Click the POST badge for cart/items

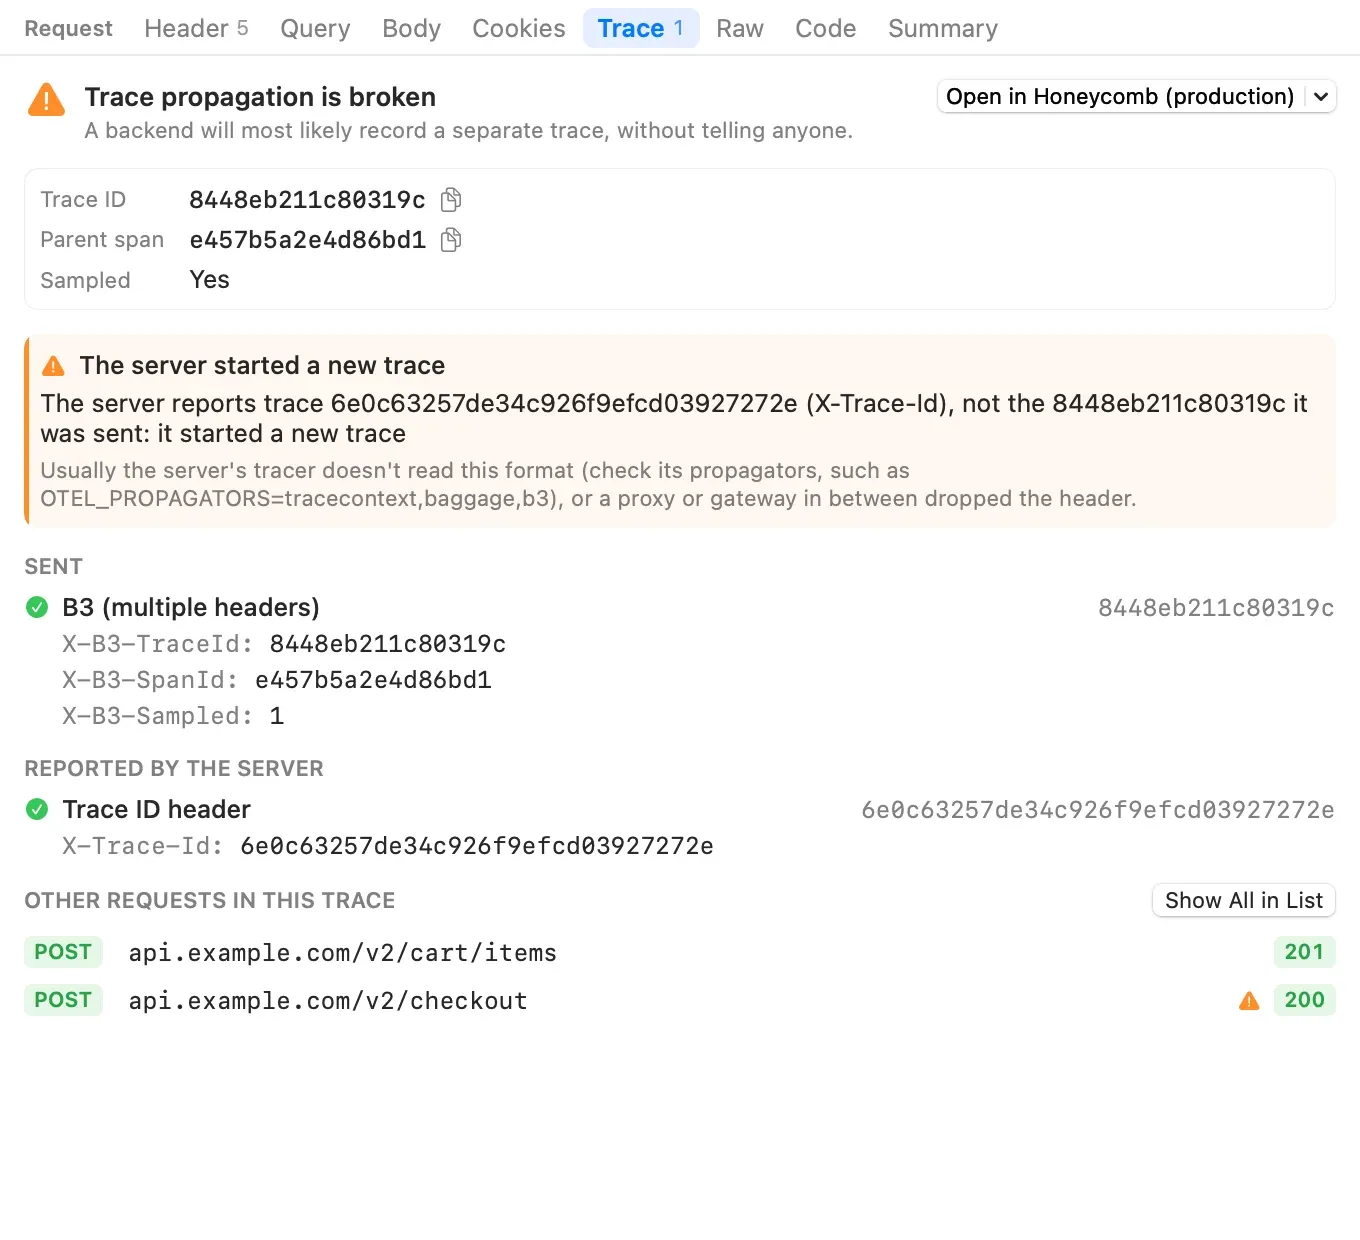[63, 952]
